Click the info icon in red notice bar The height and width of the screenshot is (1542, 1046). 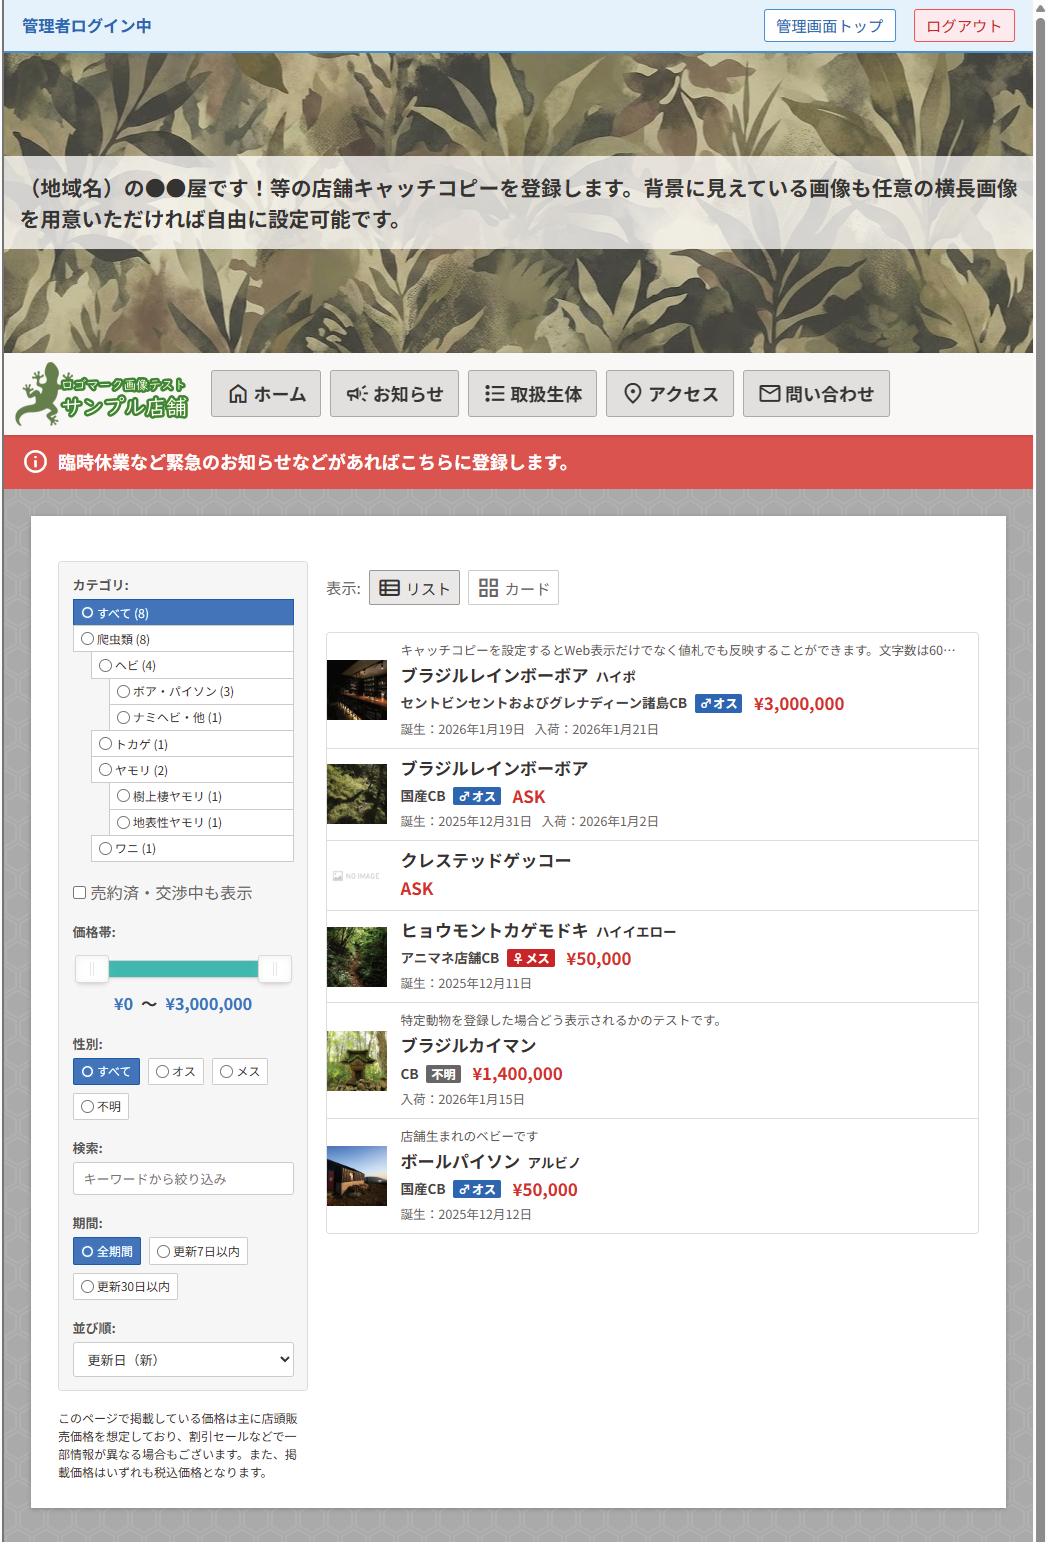pos(35,462)
